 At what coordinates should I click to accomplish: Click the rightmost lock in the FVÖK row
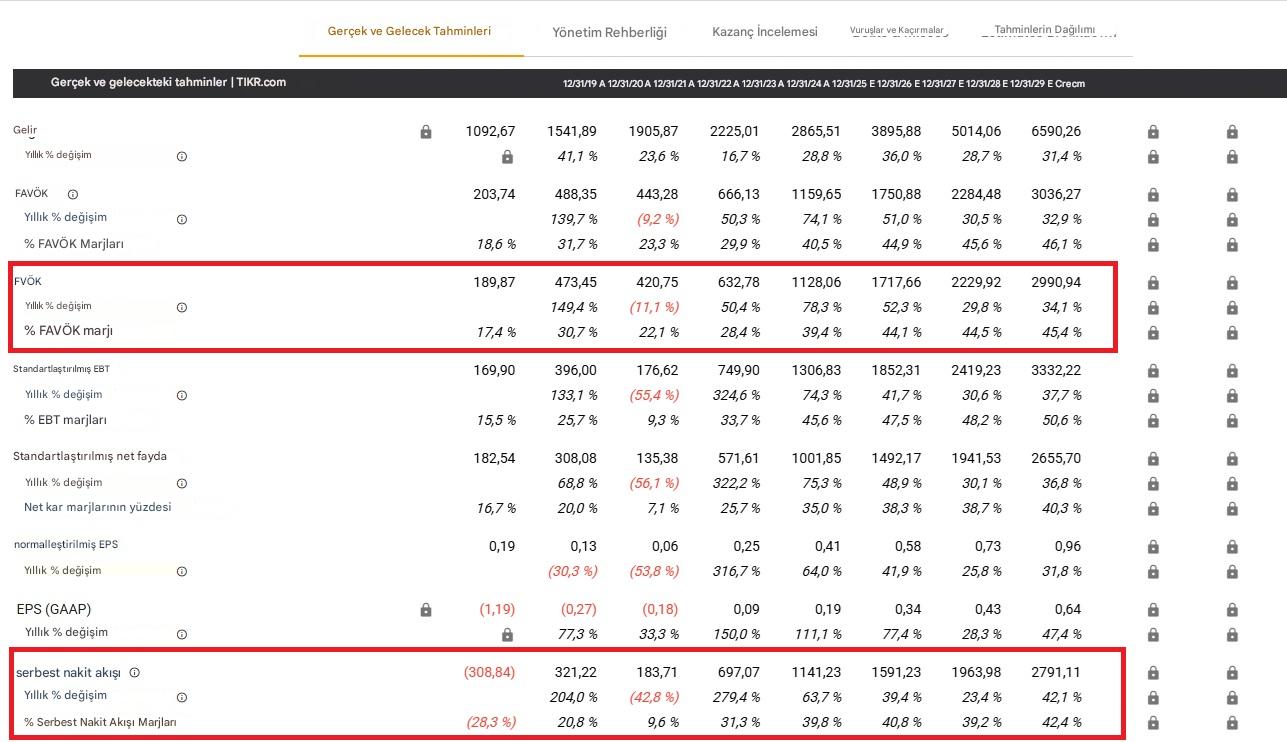(x=1232, y=283)
